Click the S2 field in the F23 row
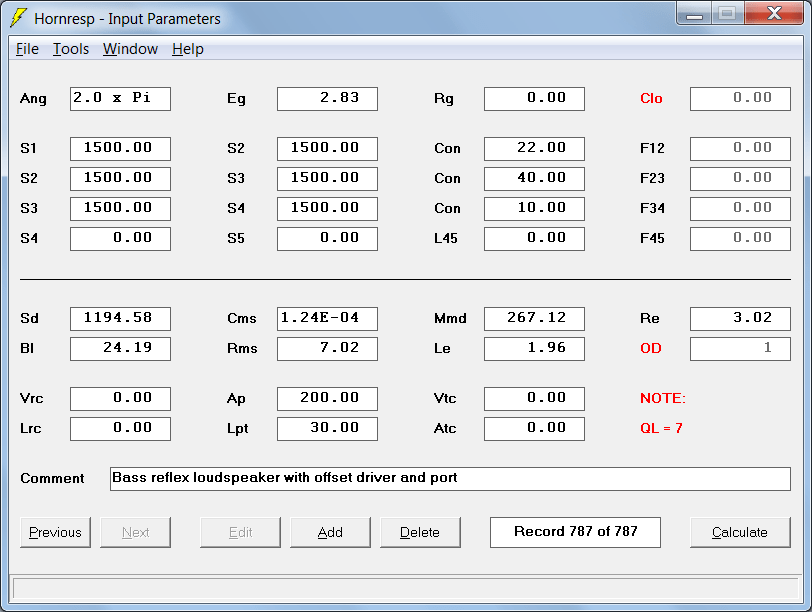 pos(120,179)
